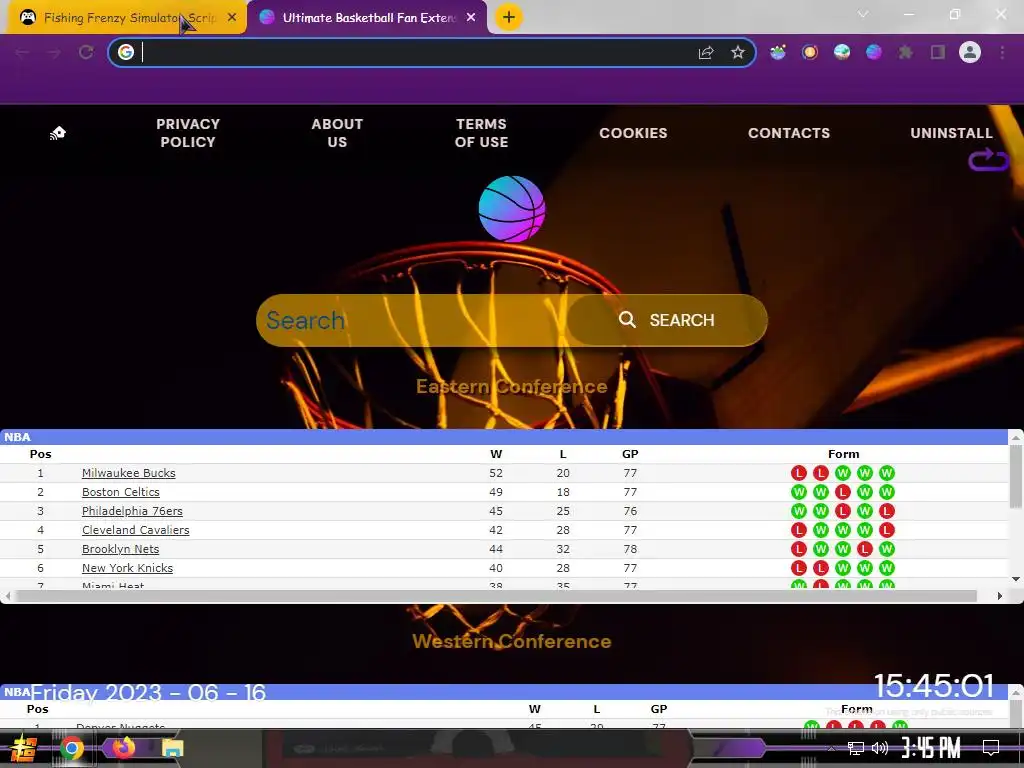
Task: Open the New York Knicks team link
Action: pyautogui.click(x=127, y=568)
